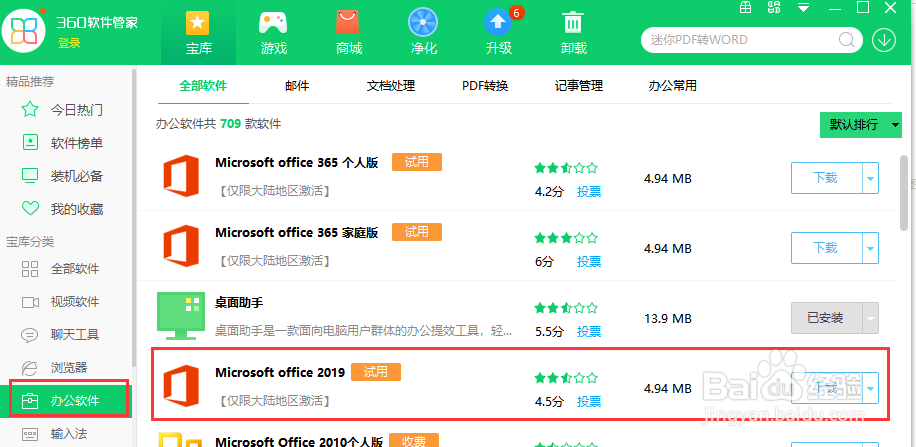Image resolution: width=916 pixels, height=447 pixels.
Task: Switch to the 文档处理 tab
Action: point(391,86)
